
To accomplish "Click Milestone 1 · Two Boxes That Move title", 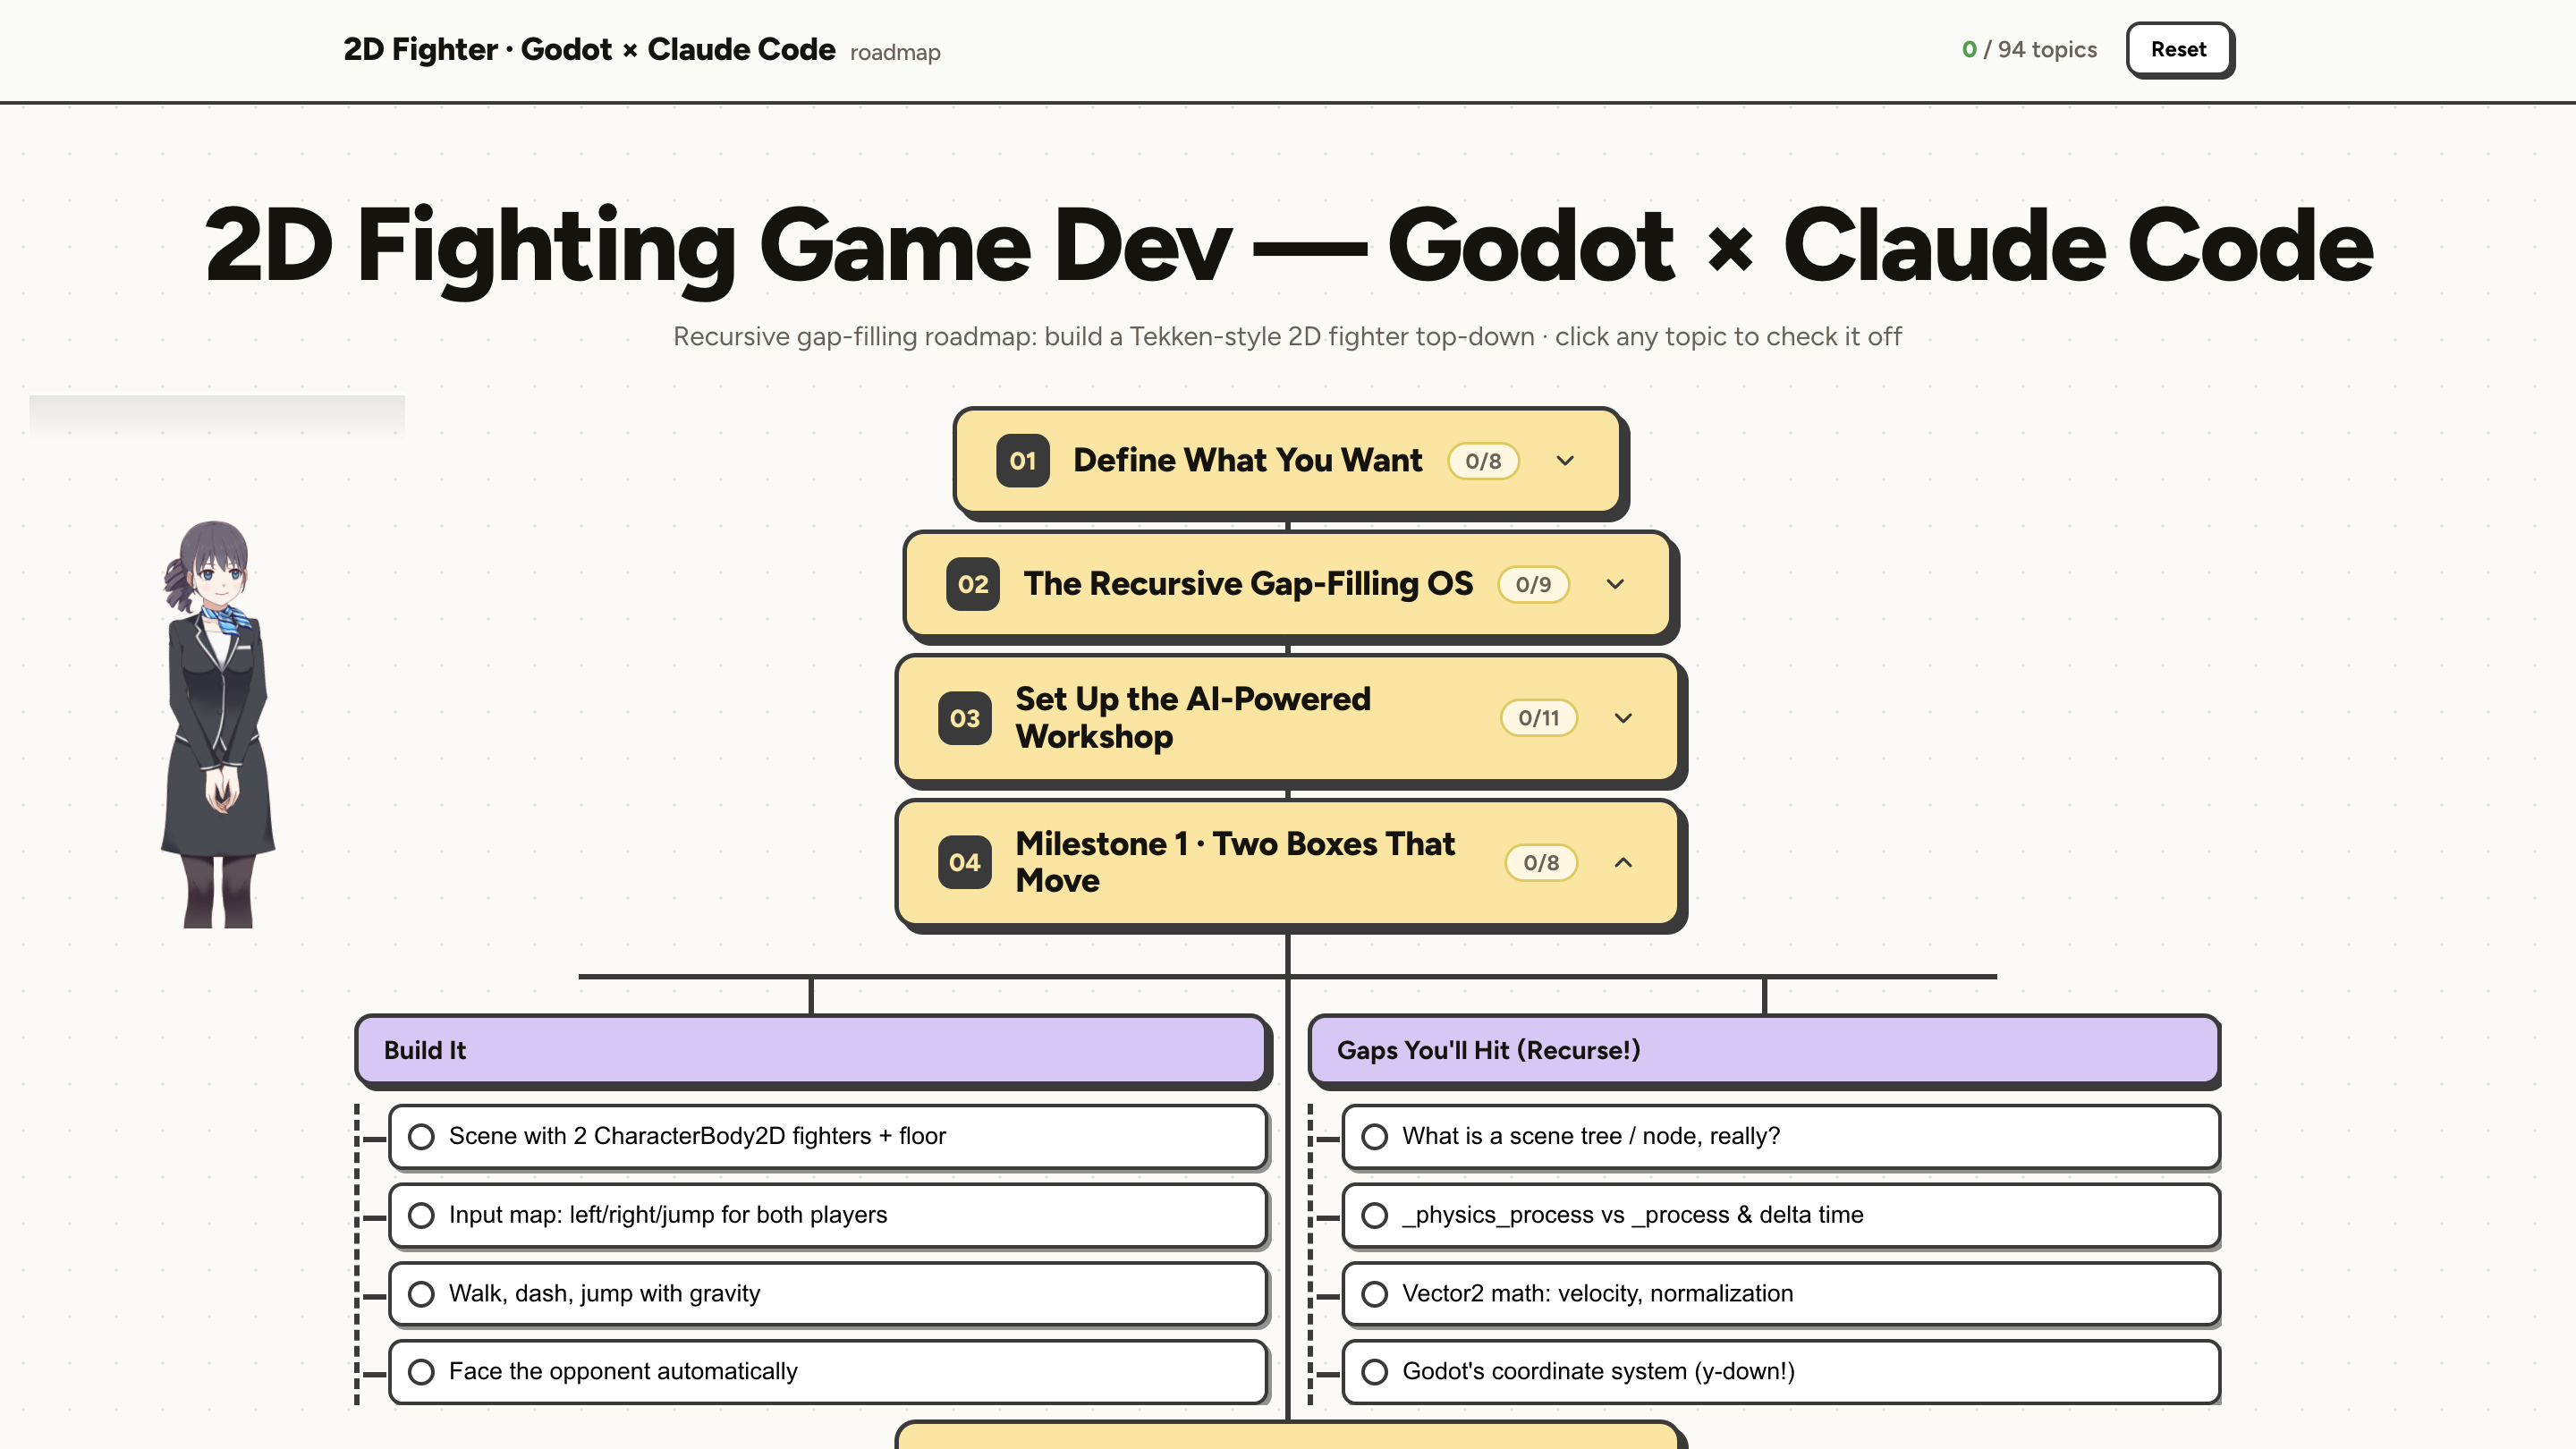I will (x=1235, y=861).
